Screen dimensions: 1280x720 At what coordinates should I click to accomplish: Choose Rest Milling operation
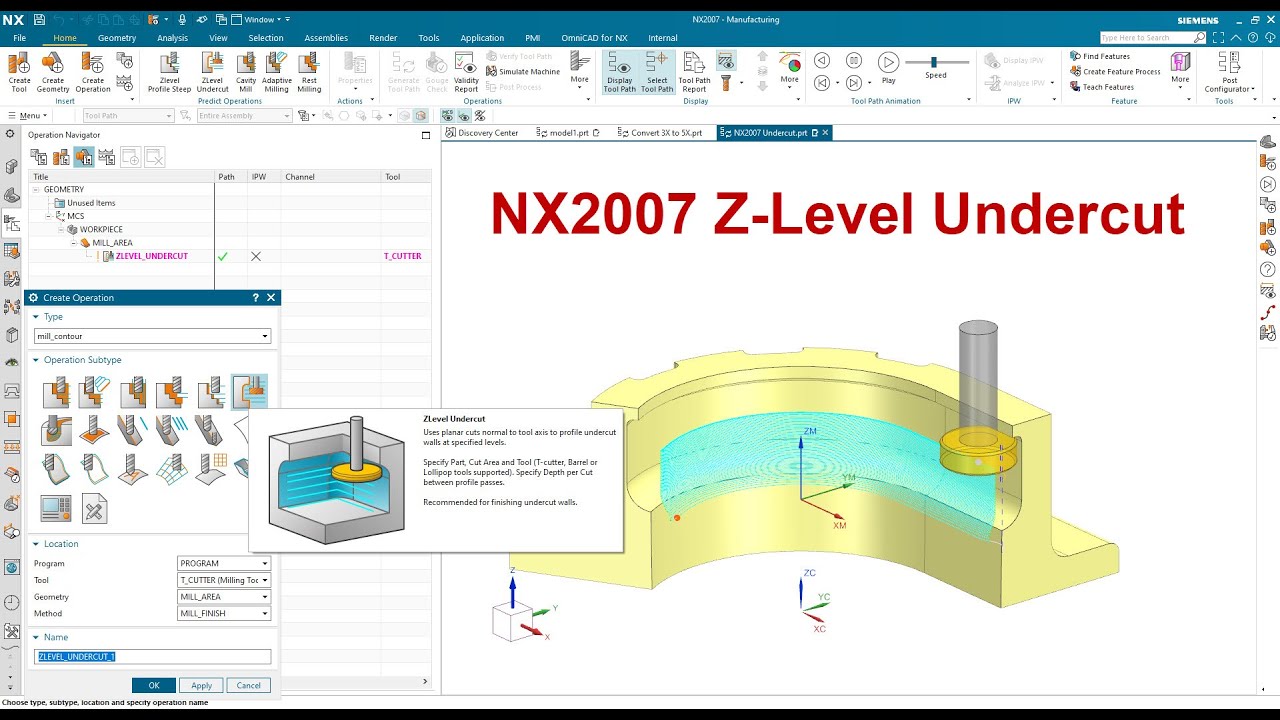[x=309, y=72]
